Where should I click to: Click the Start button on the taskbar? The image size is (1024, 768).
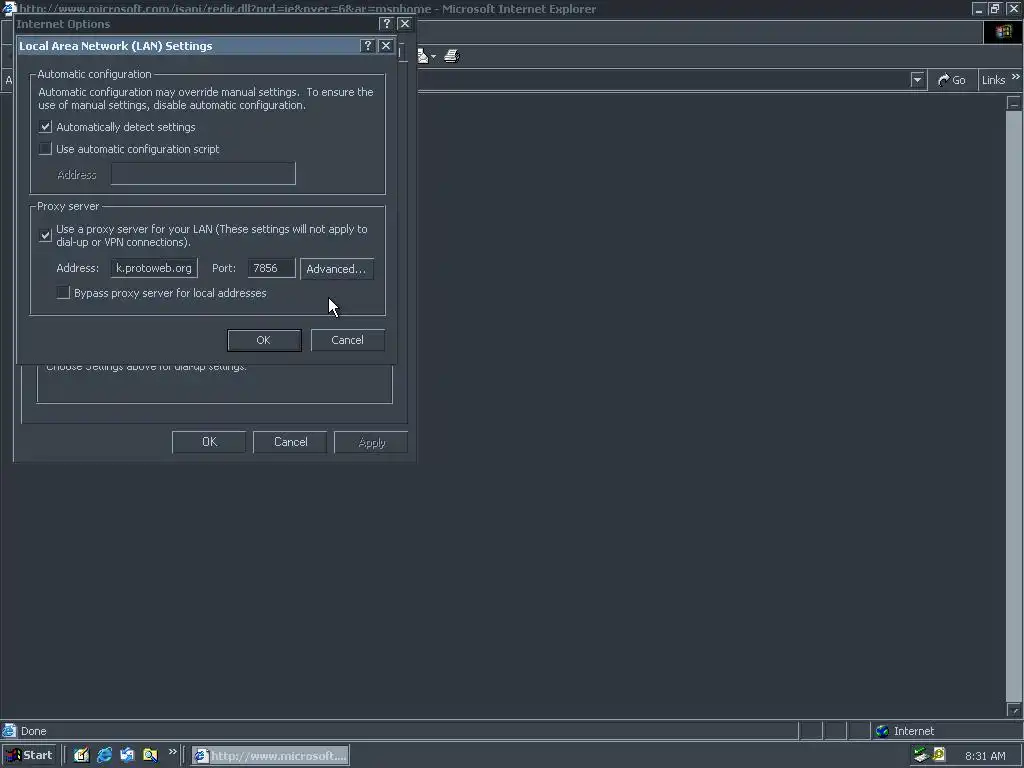tap(29, 755)
